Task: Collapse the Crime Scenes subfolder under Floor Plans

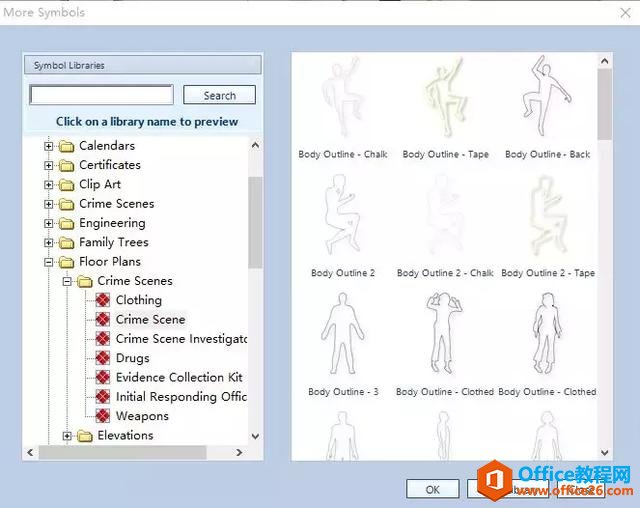Action: (x=67, y=281)
